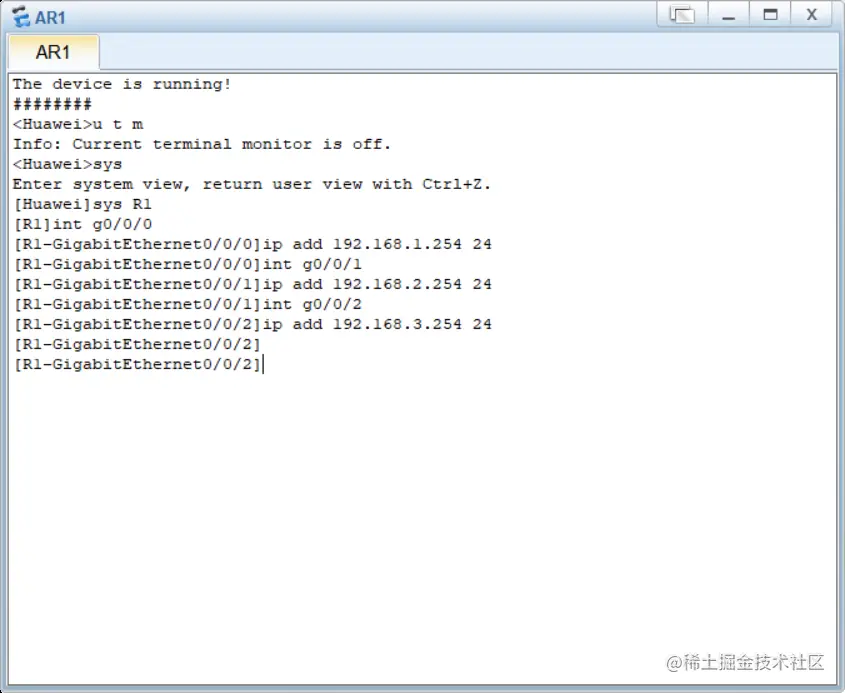Click the '########' line
This screenshot has width=845, height=693.
pyautogui.click(x=52, y=104)
